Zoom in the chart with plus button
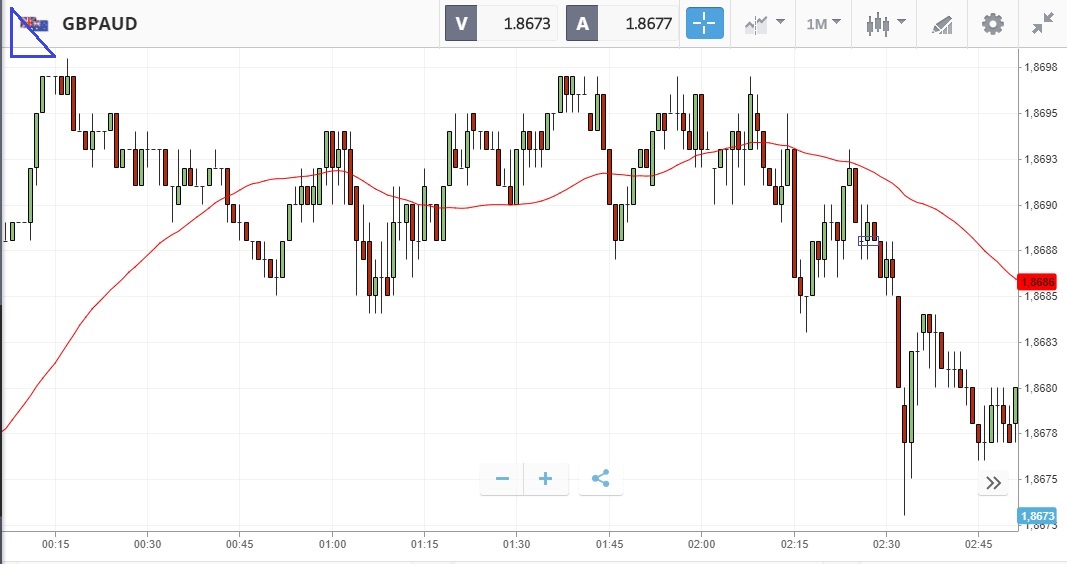1067x564 pixels. (x=546, y=479)
